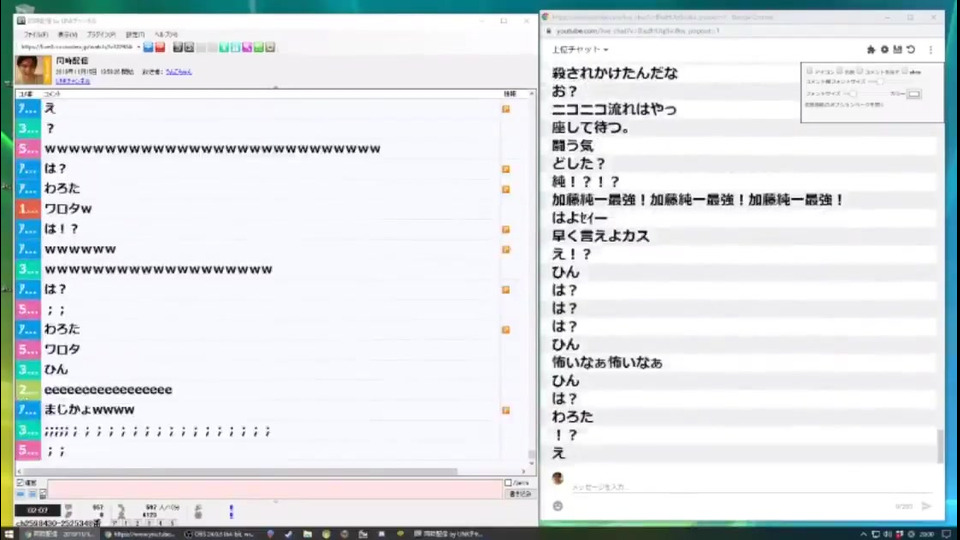Click the send arrow in YouTube chat

[x=926, y=506]
